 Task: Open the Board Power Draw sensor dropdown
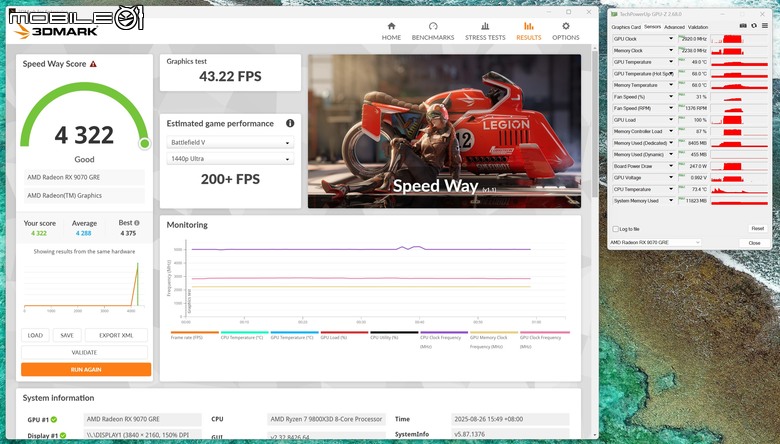tap(671, 166)
